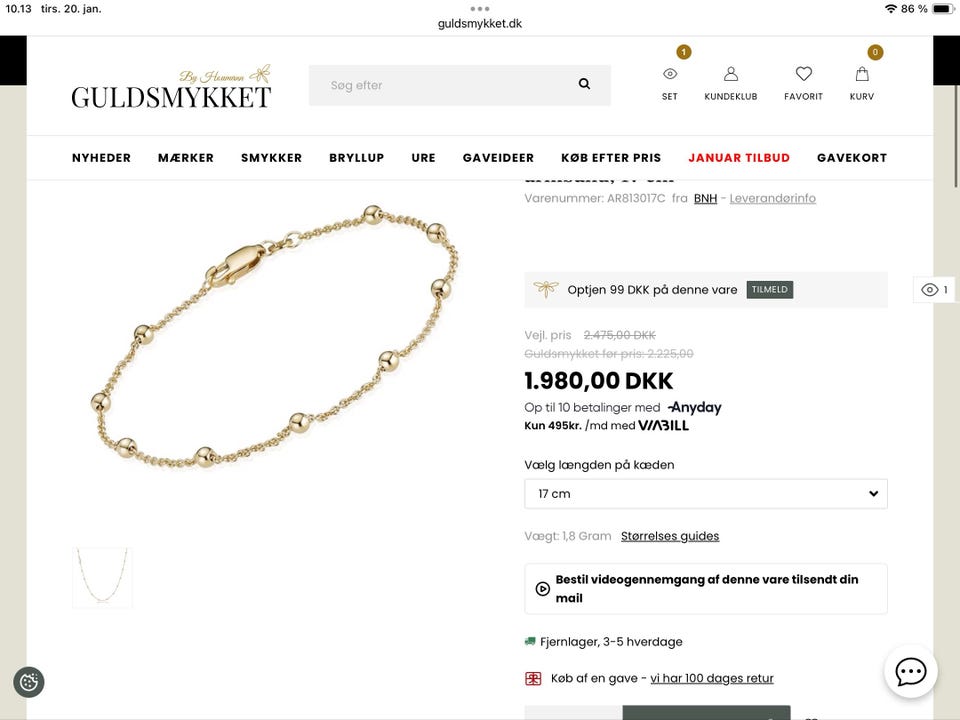Open the Størrelses guides link

(670, 536)
